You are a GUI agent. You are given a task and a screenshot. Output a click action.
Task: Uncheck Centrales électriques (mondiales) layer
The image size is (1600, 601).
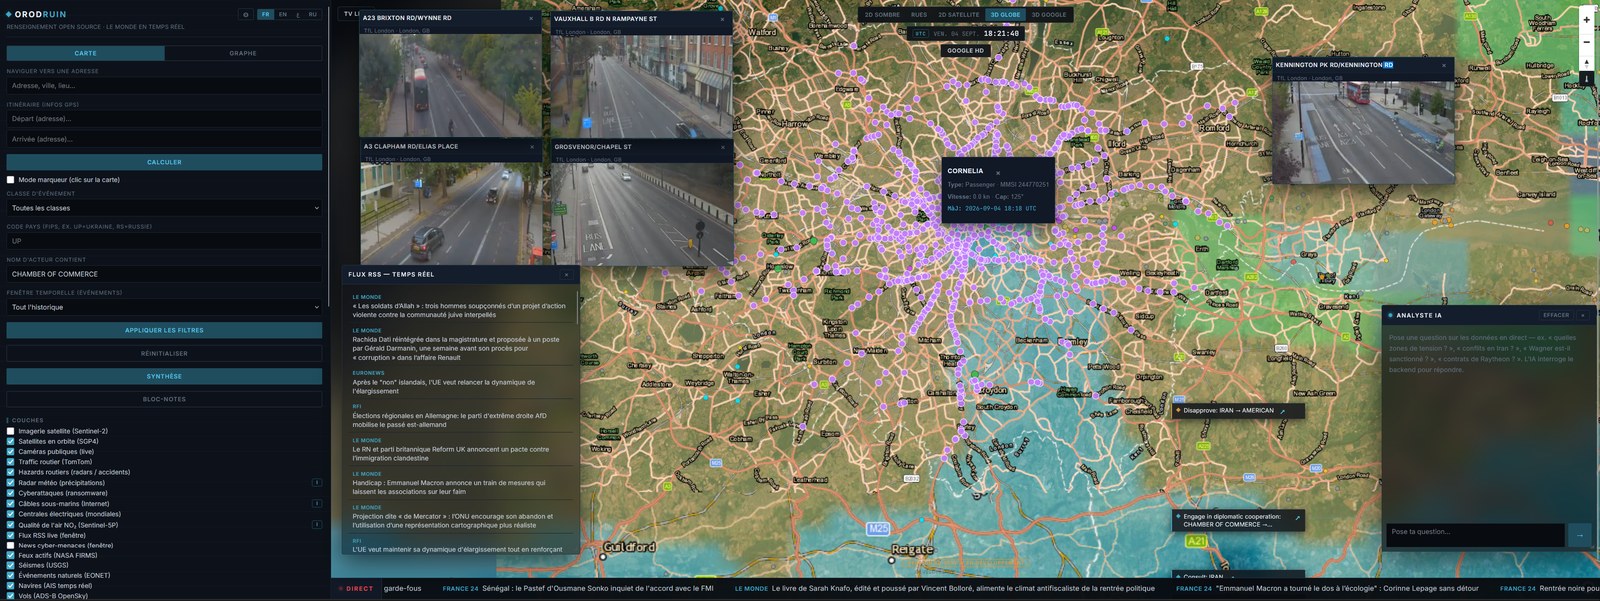tap(11, 514)
